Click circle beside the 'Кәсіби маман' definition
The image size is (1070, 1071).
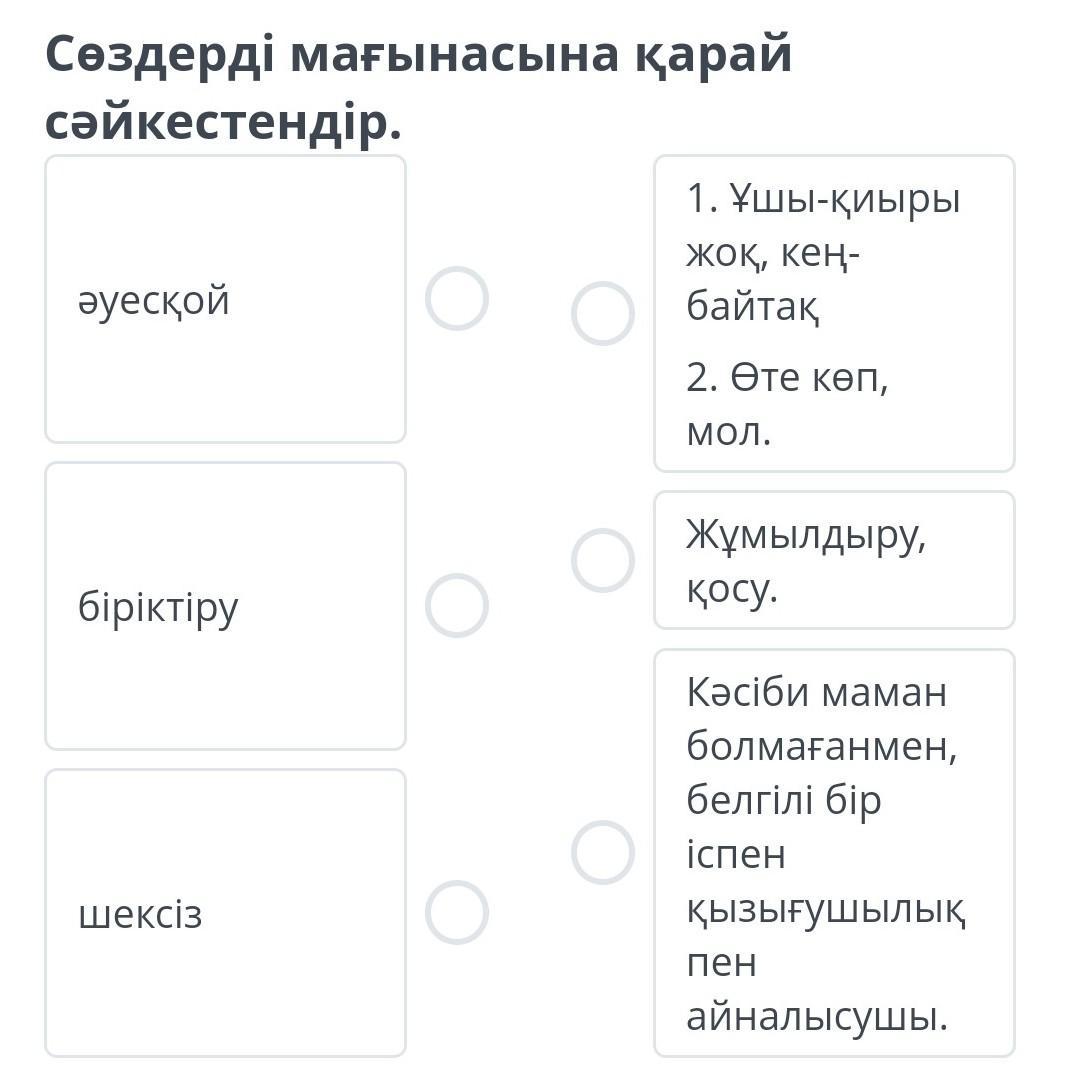point(602,852)
